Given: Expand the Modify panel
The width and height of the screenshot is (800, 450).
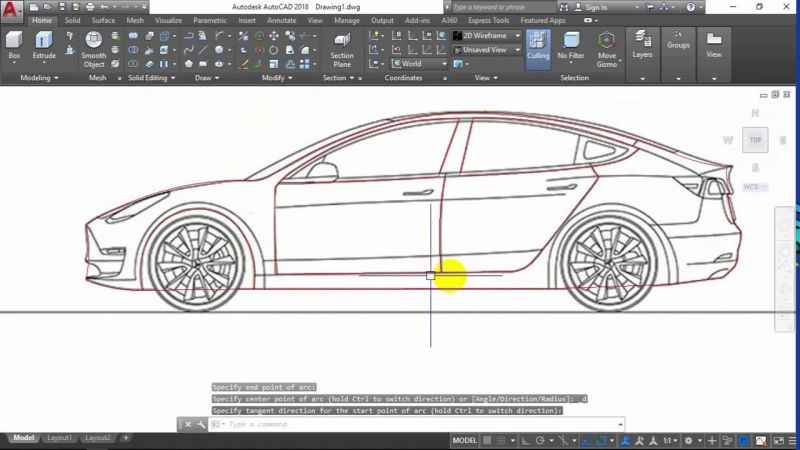Looking at the screenshot, I should point(277,78).
